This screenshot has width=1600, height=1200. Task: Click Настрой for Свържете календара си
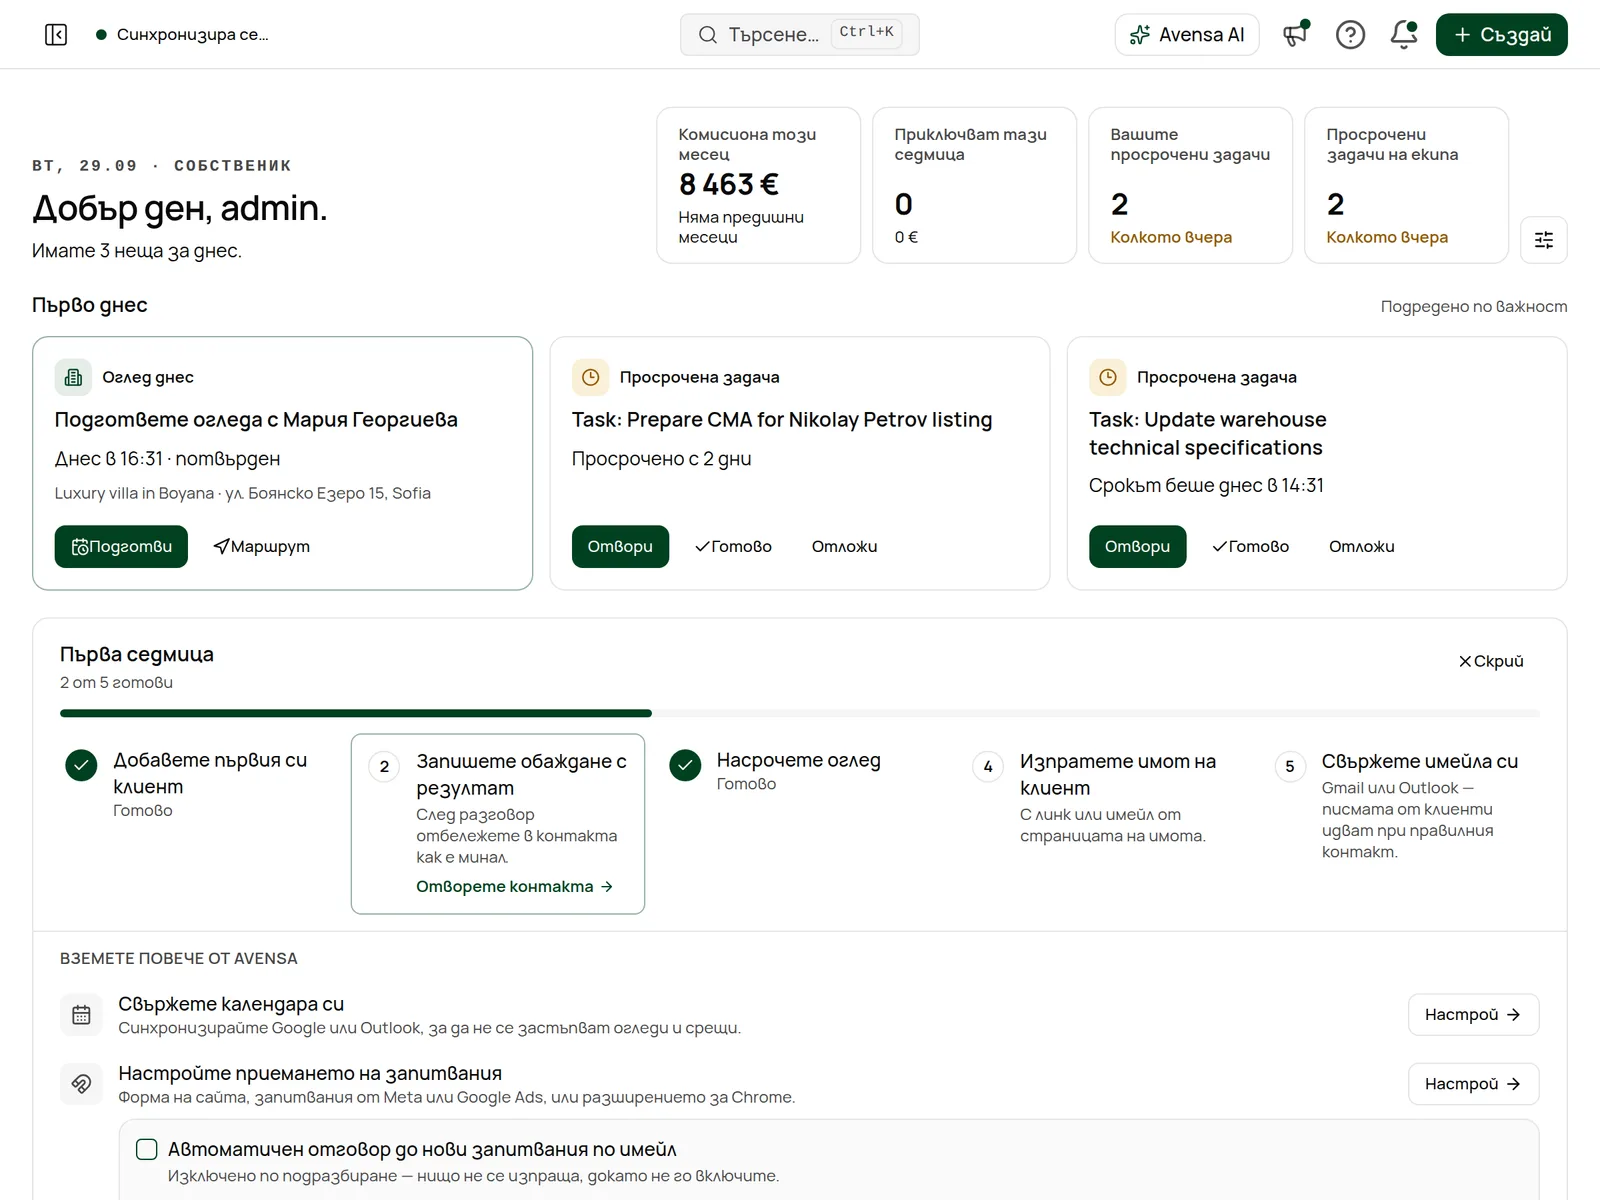(1473, 1014)
